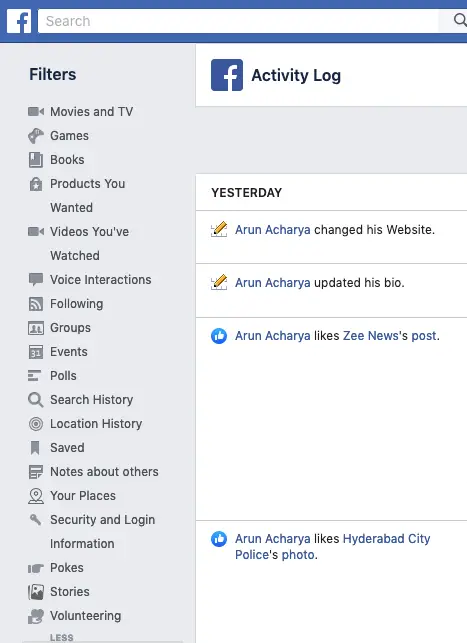Viewport: 467px width, 643px height.
Task: Click the Books icon
Action: click(36, 160)
